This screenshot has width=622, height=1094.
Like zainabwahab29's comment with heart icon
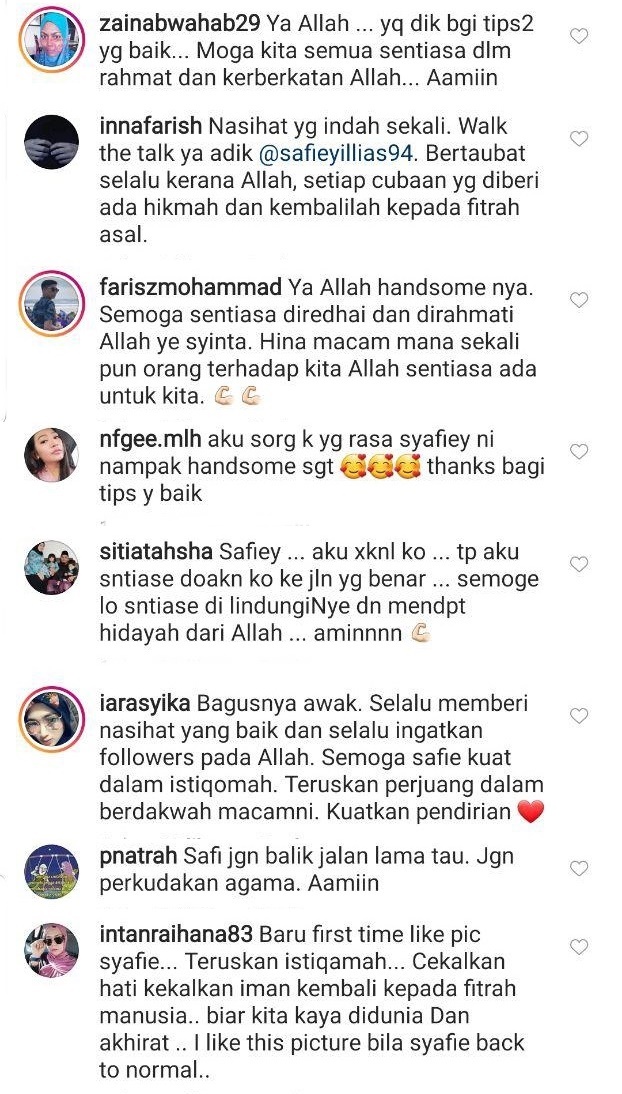click(x=579, y=36)
